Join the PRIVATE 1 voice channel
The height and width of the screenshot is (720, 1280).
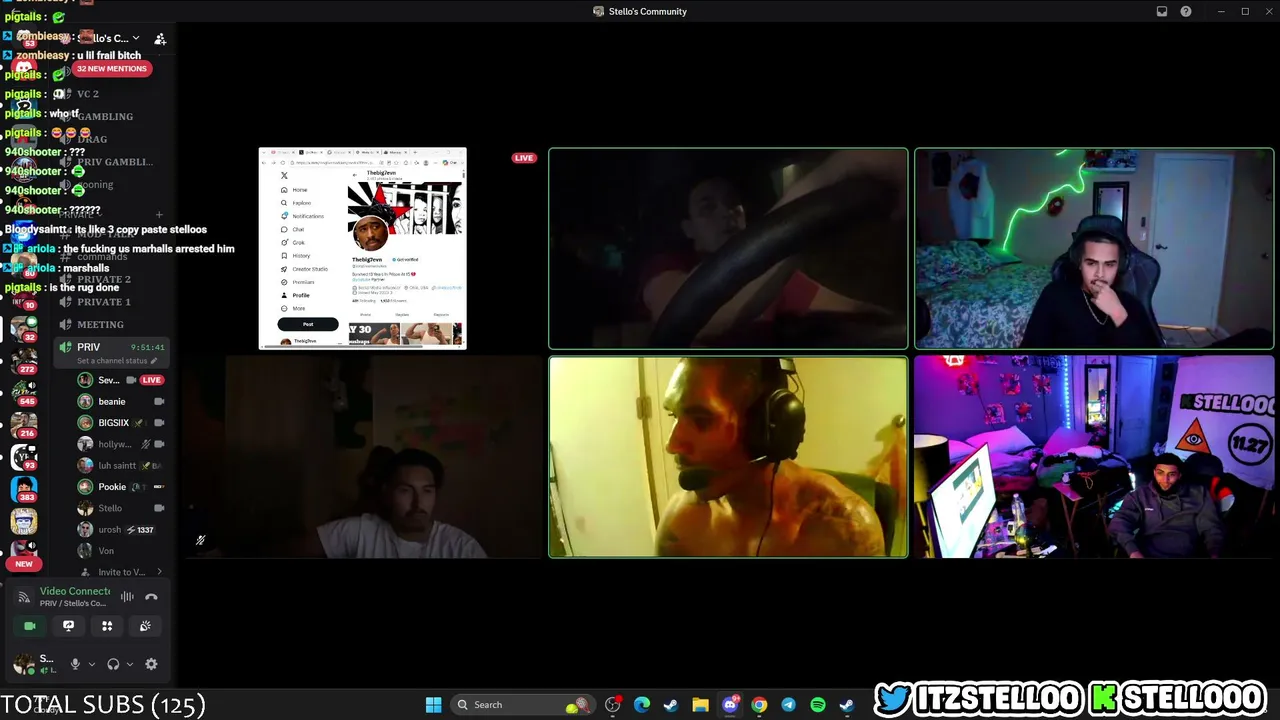(x=110, y=302)
